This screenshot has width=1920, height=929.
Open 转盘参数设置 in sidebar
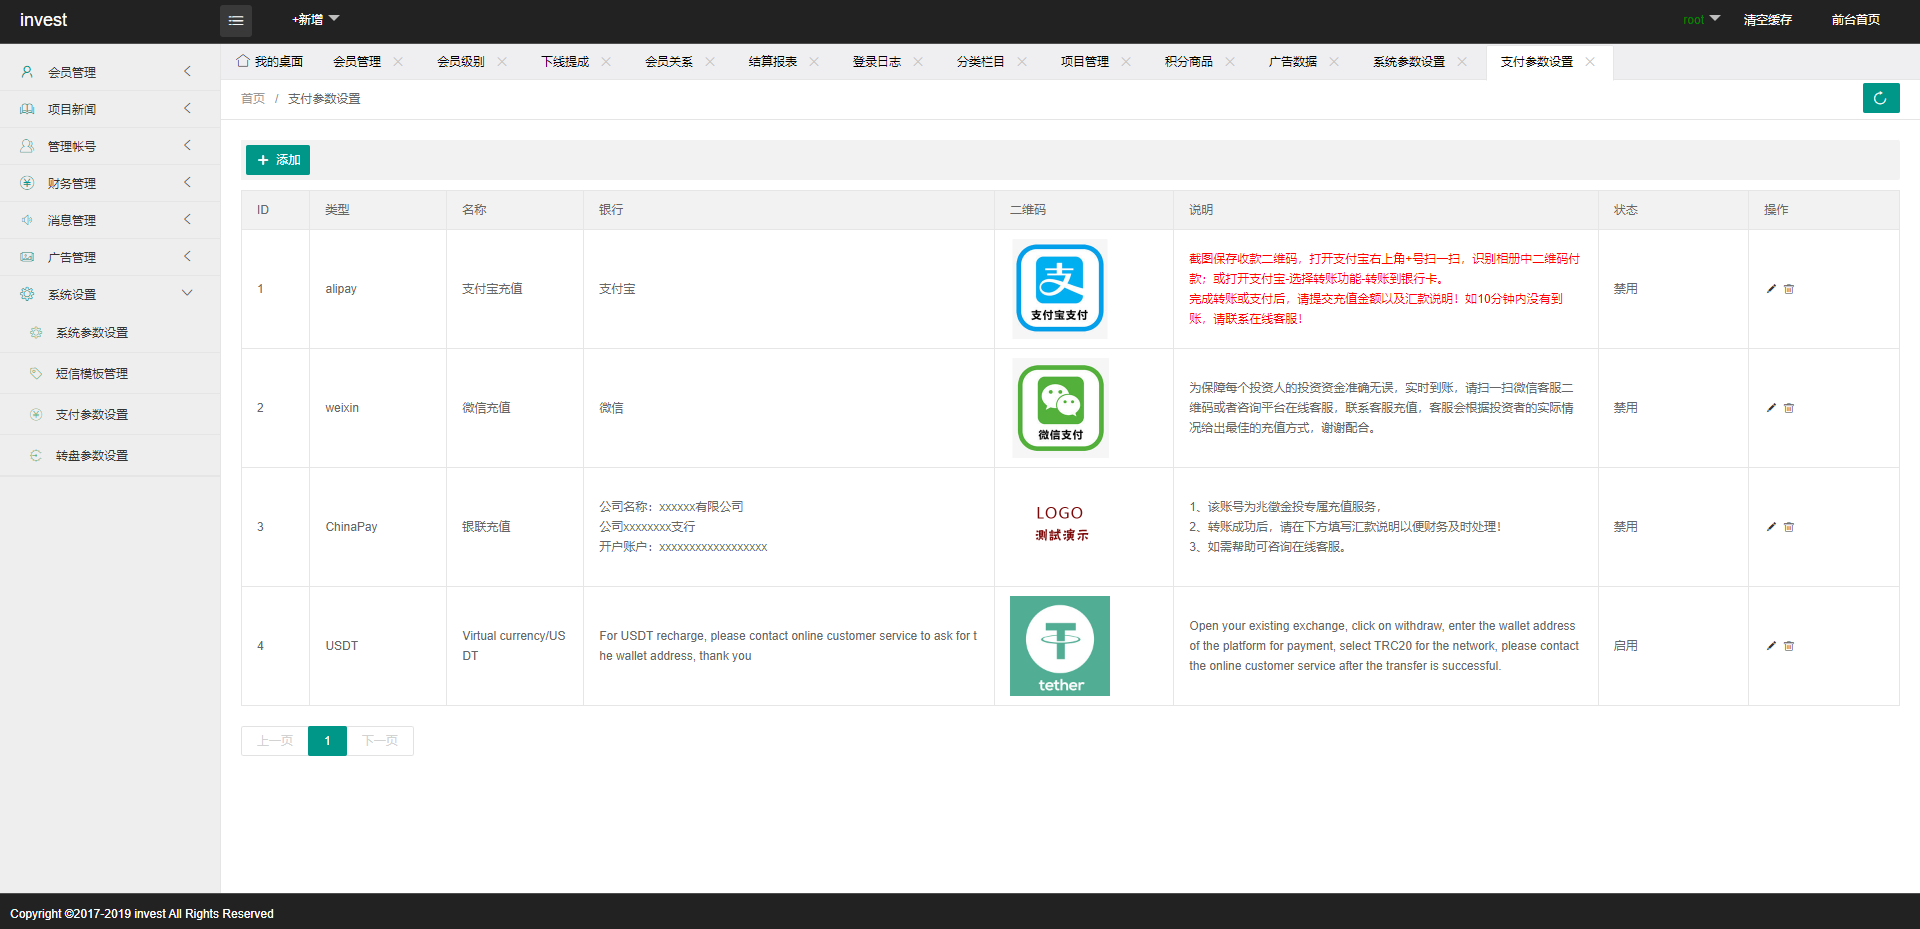[x=92, y=456]
